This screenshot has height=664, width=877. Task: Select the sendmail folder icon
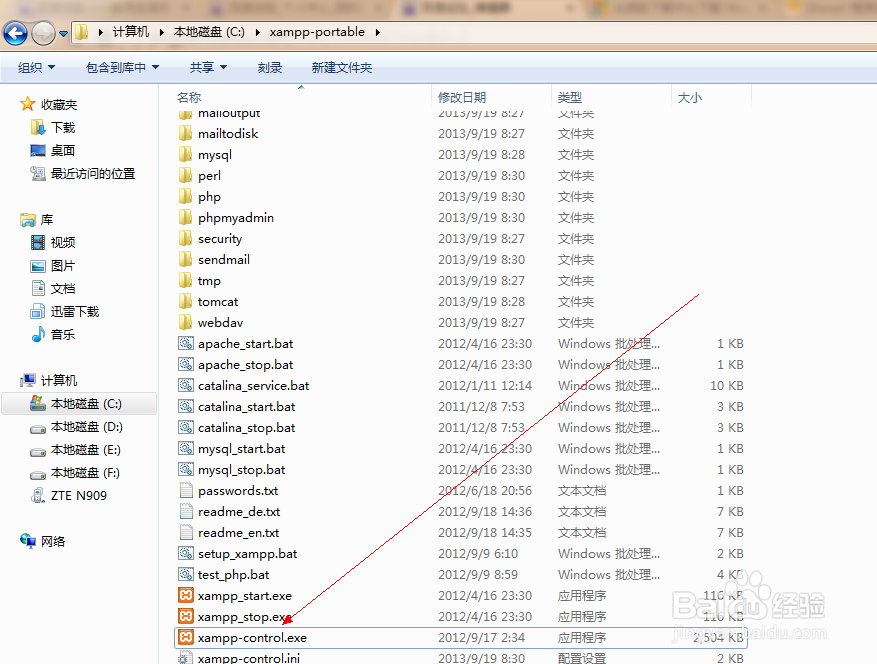pyautogui.click(x=186, y=259)
